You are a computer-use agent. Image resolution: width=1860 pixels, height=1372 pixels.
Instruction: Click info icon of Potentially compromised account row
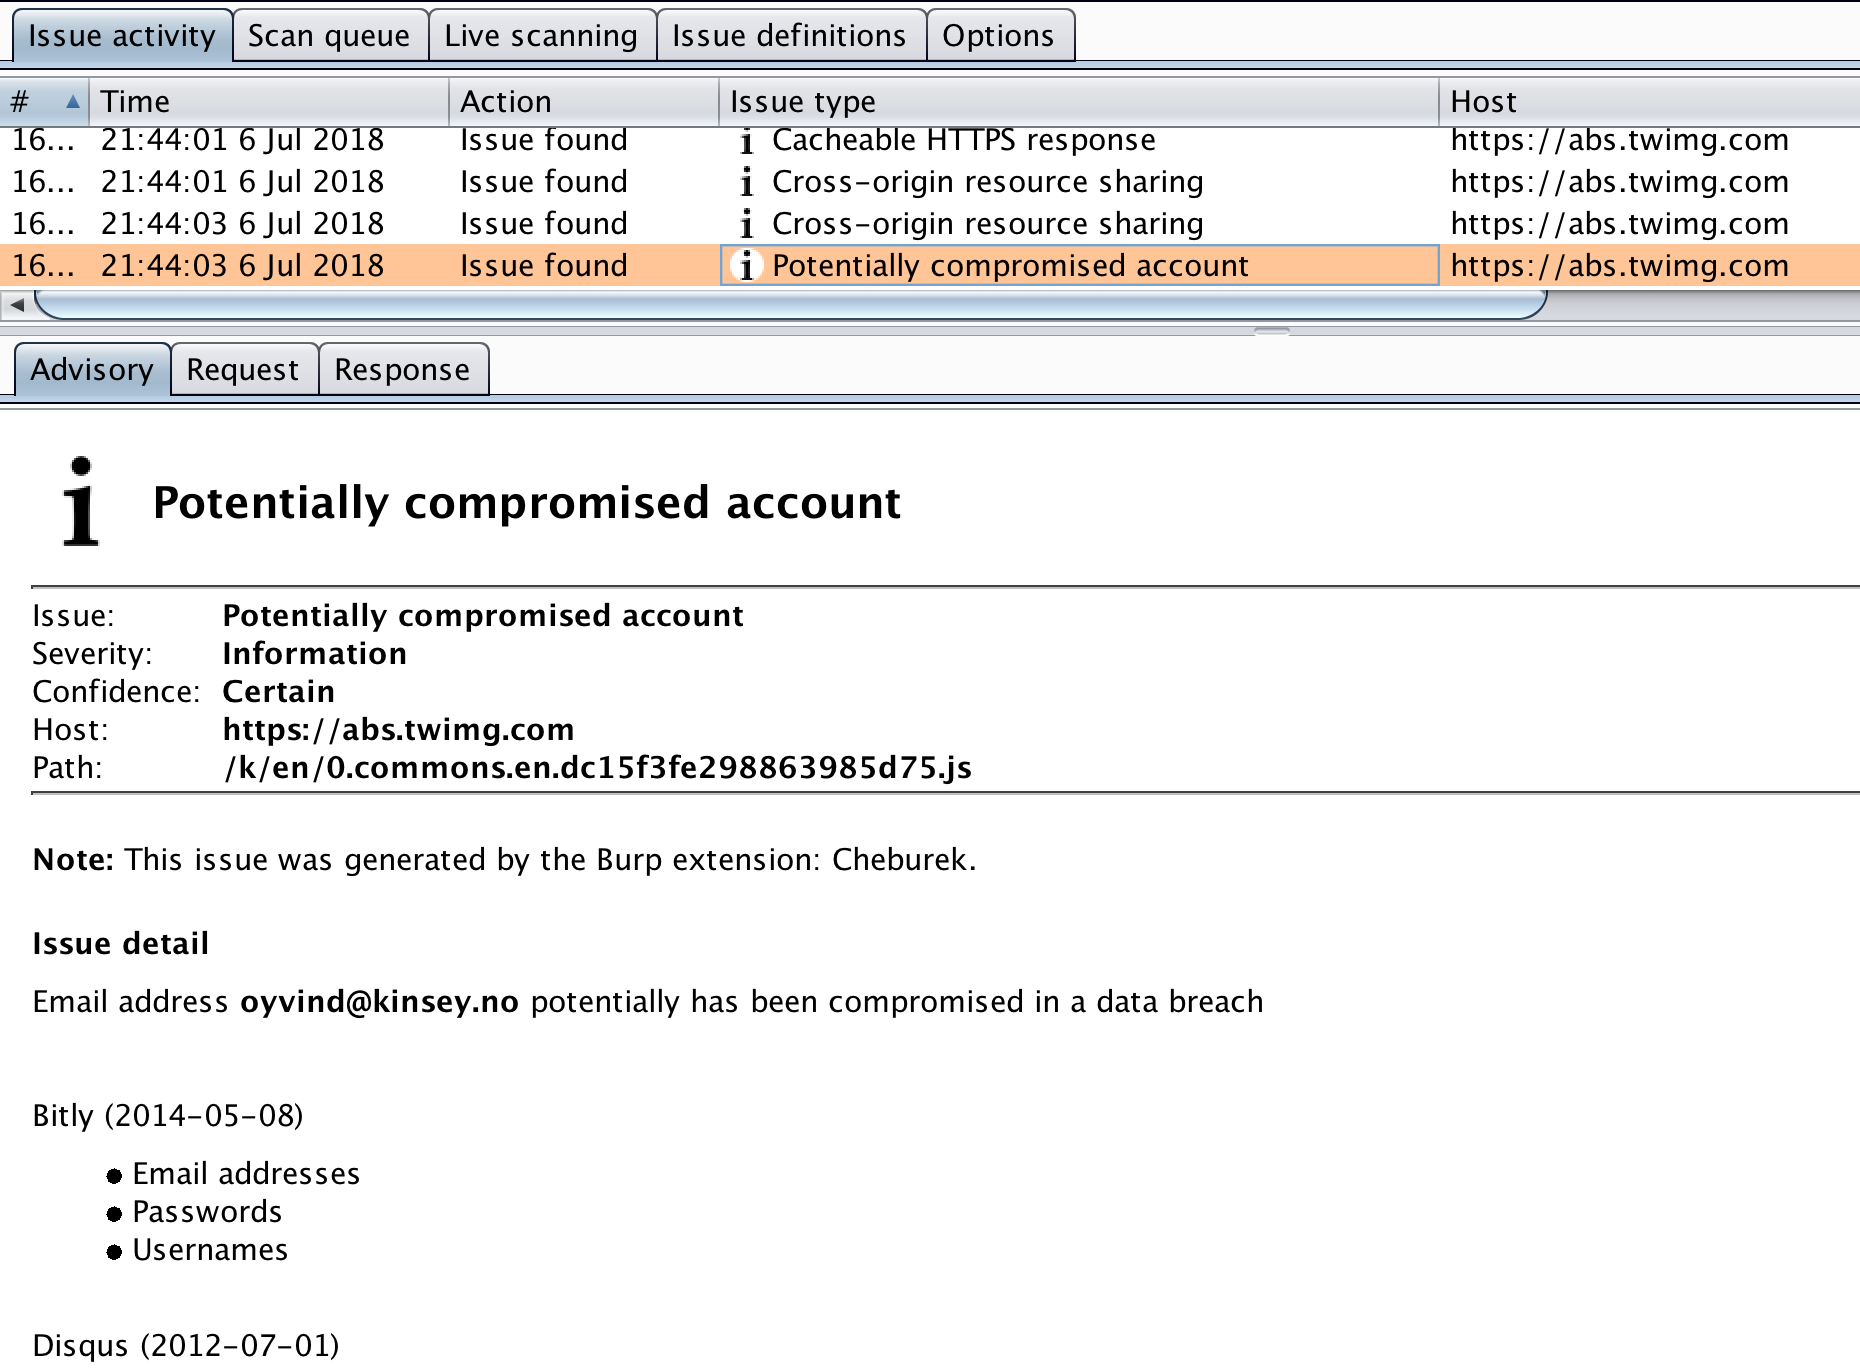pyautogui.click(x=746, y=266)
